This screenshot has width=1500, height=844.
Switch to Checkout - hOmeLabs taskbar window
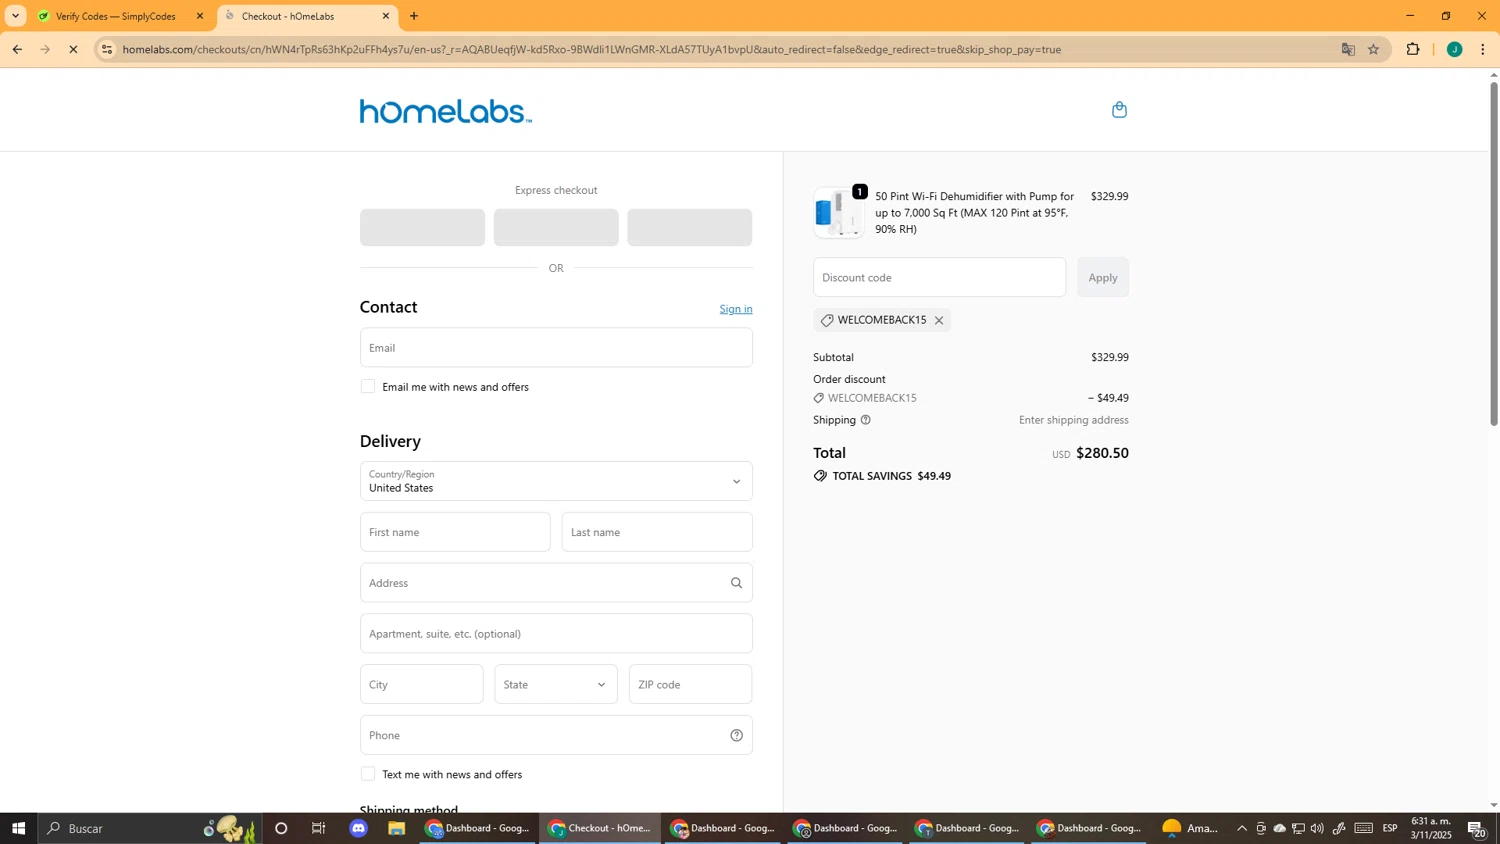click(600, 828)
